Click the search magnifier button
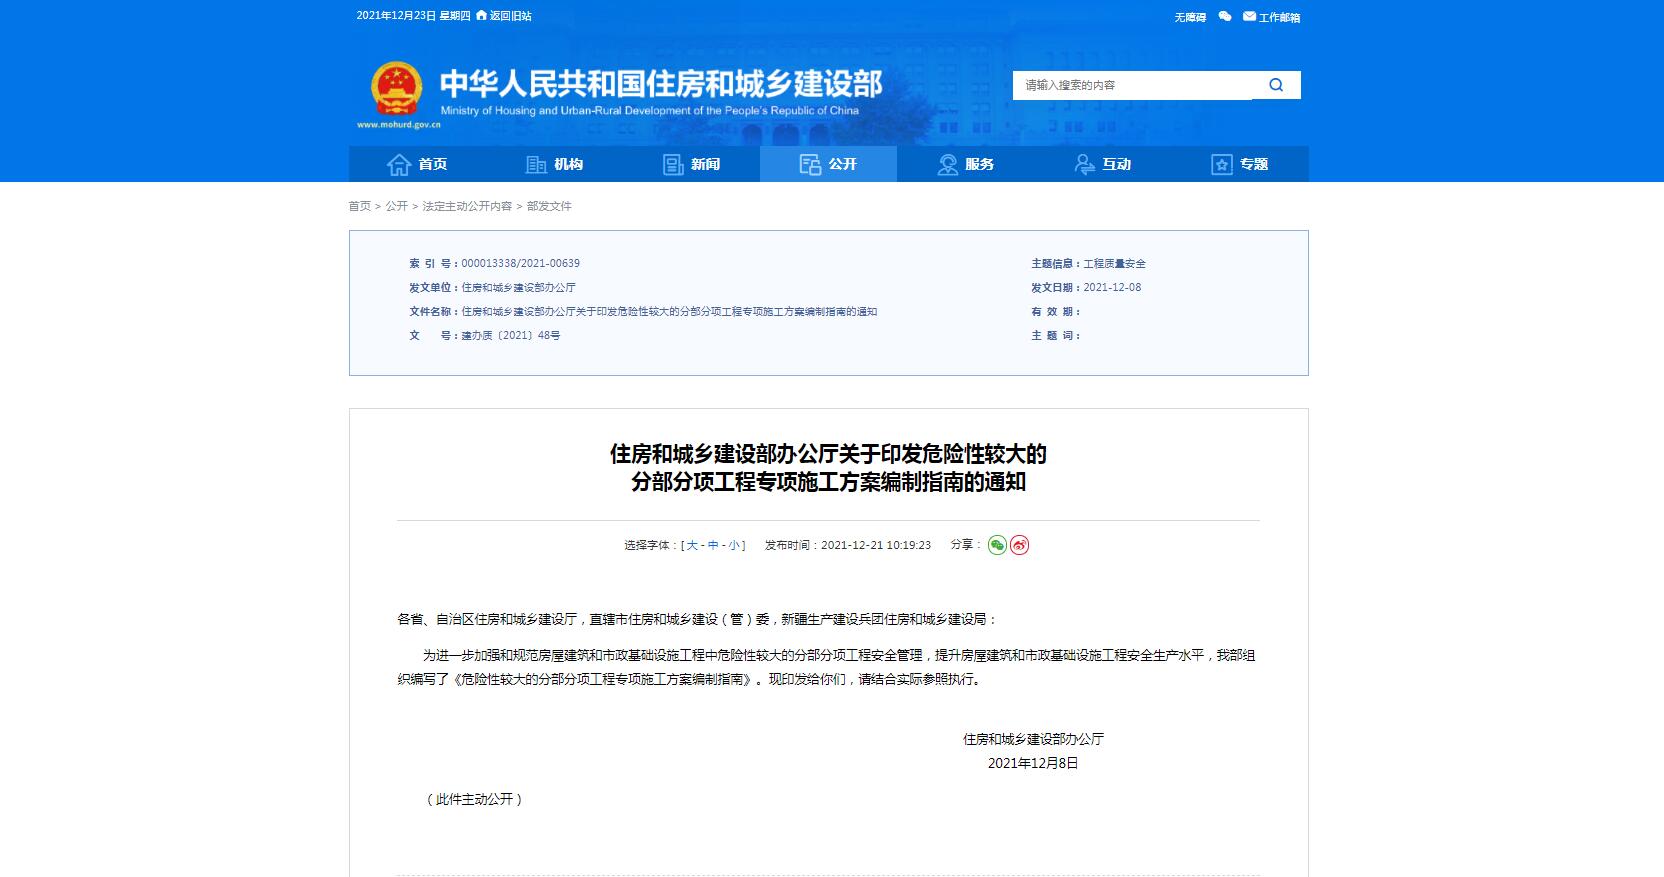 click(x=1276, y=85)
